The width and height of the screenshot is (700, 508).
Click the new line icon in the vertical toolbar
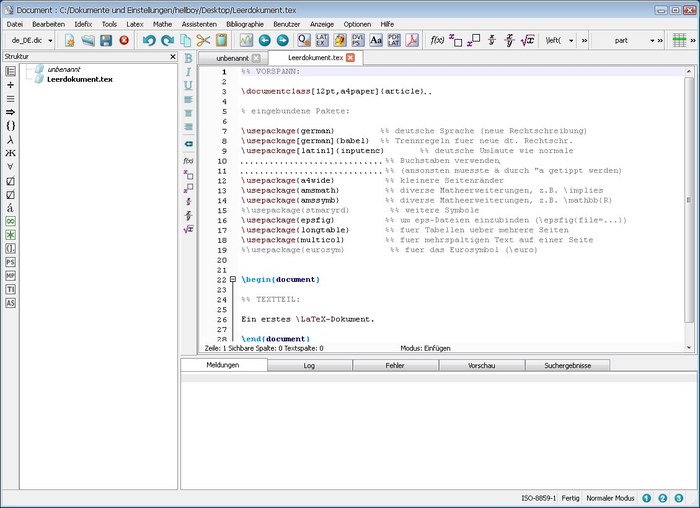point(188,144)
